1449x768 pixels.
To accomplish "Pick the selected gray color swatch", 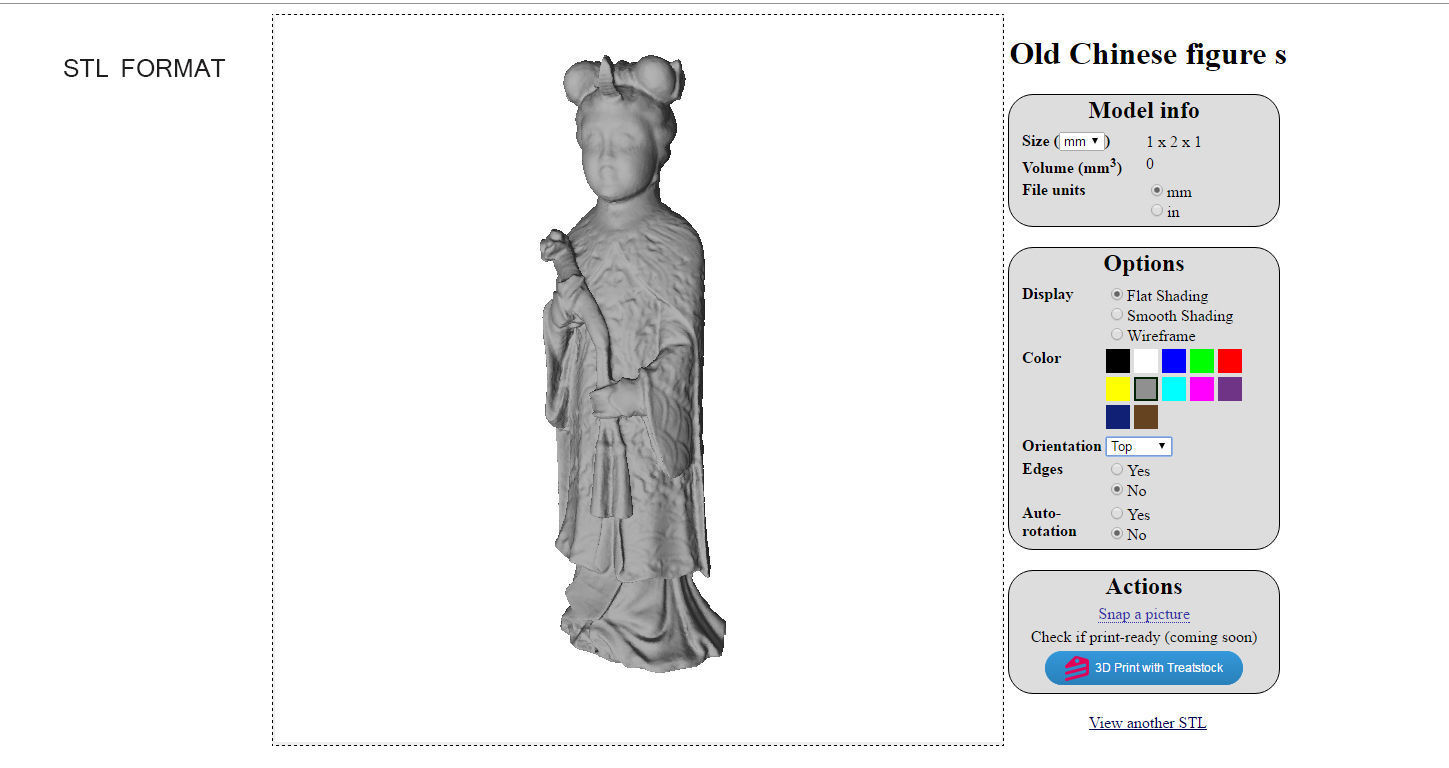I will (x=1146, y=389).
